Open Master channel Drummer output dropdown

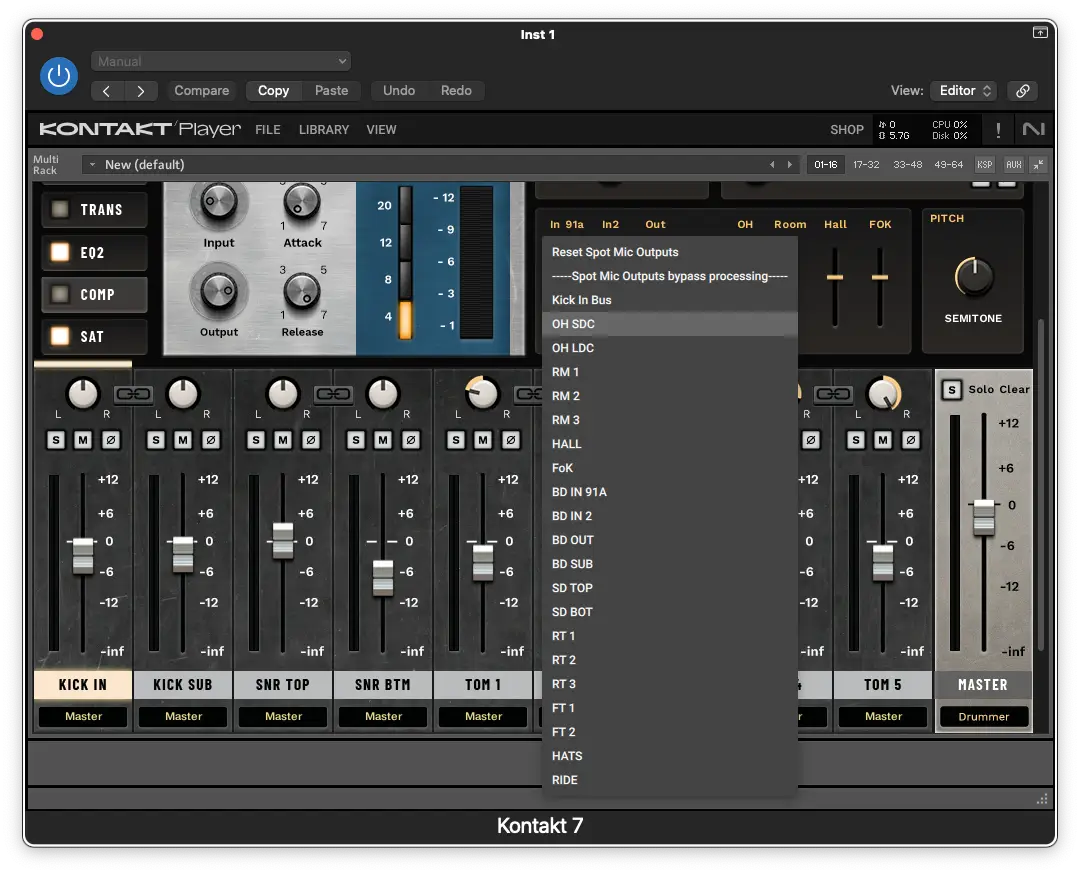click(x=984, y=716)
